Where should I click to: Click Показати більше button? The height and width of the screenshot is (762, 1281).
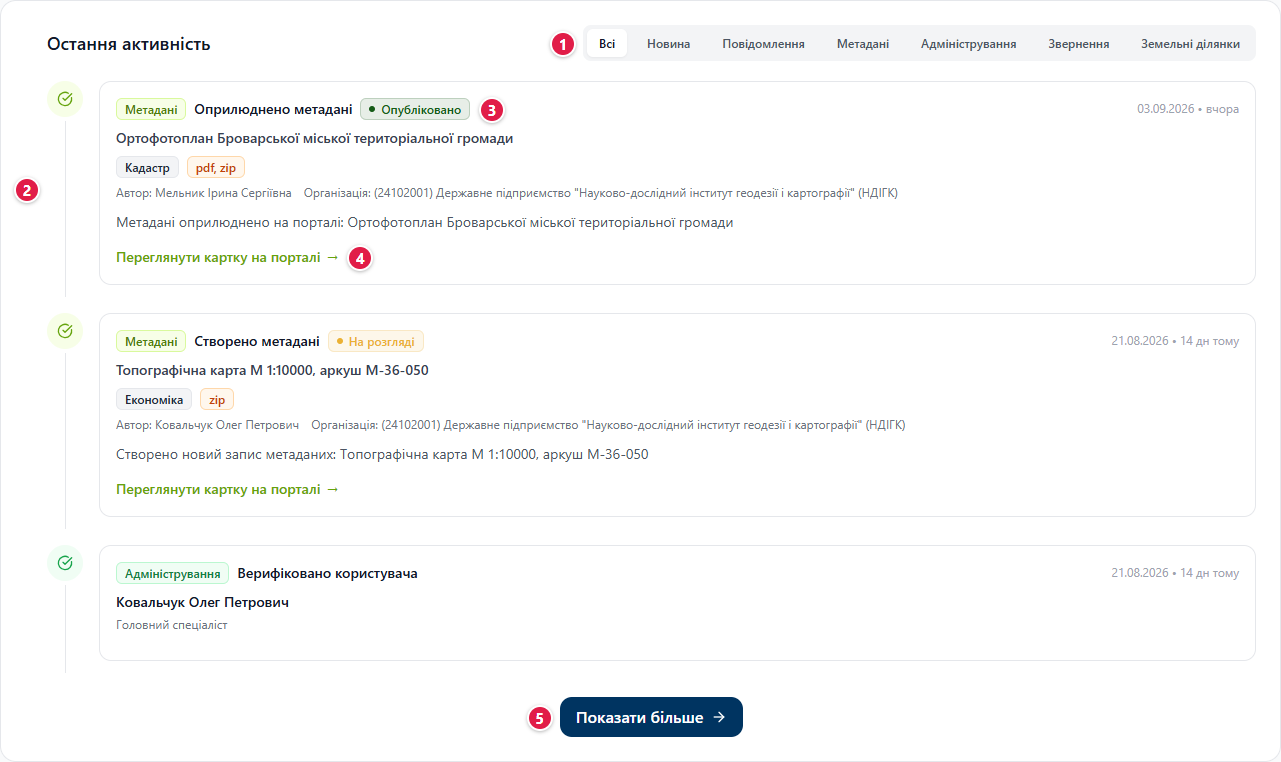(x=651, y=717)
